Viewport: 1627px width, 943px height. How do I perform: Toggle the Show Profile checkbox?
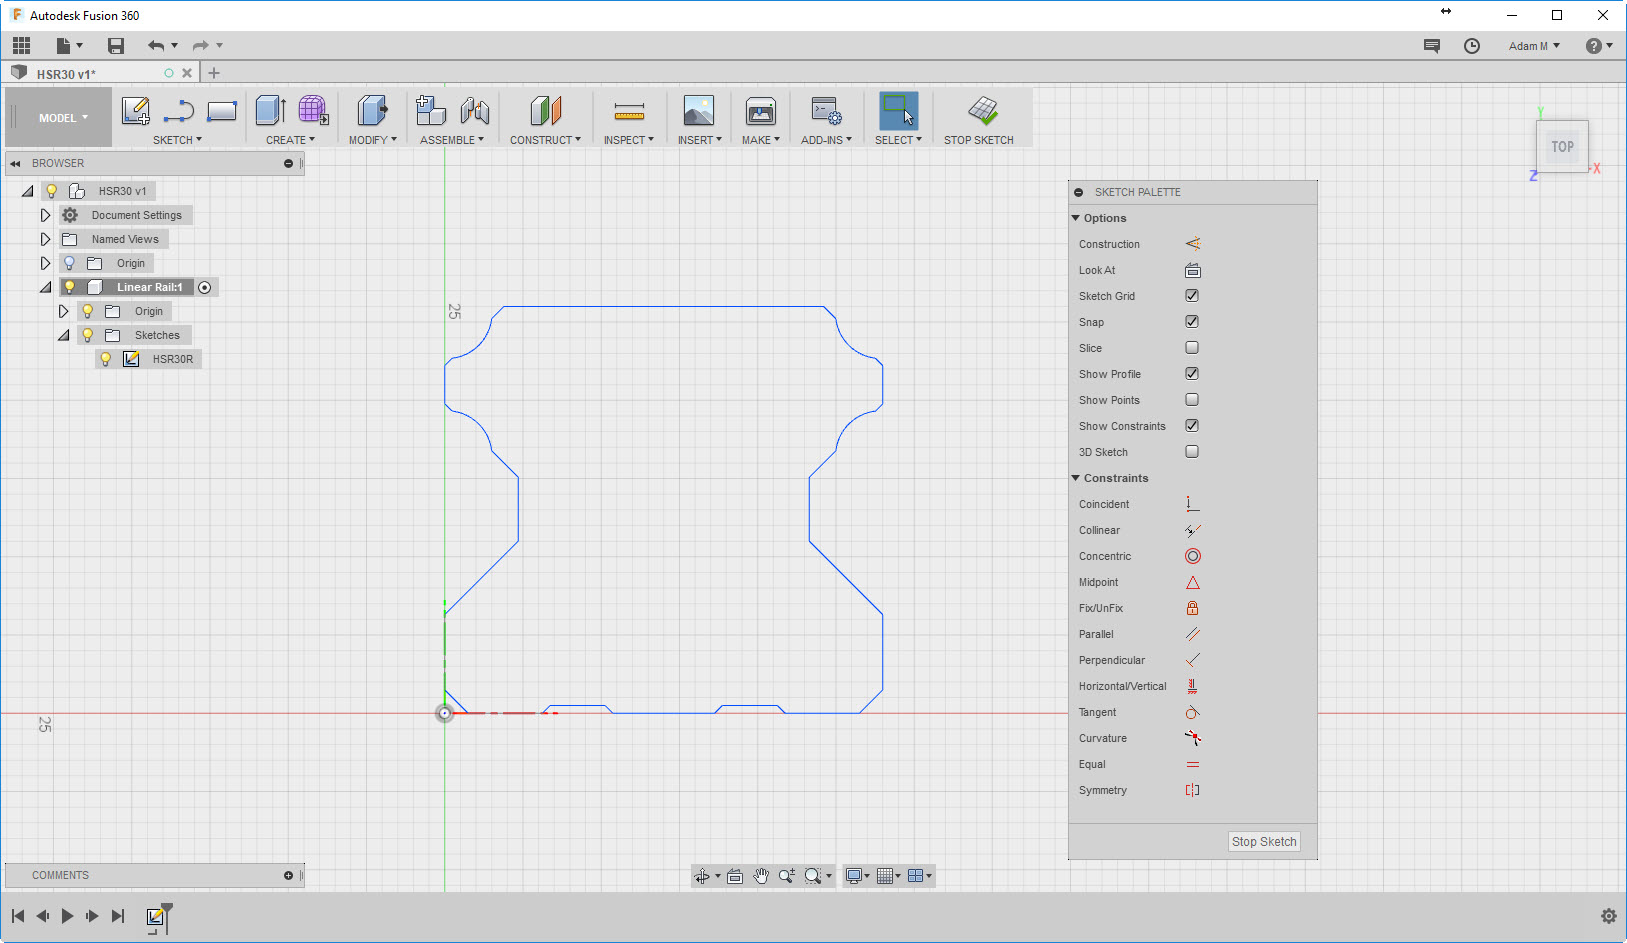[x=1192, y=374]
